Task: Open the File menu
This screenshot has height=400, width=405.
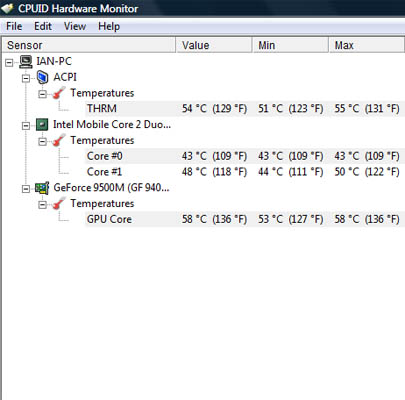Action: (14, 26)
